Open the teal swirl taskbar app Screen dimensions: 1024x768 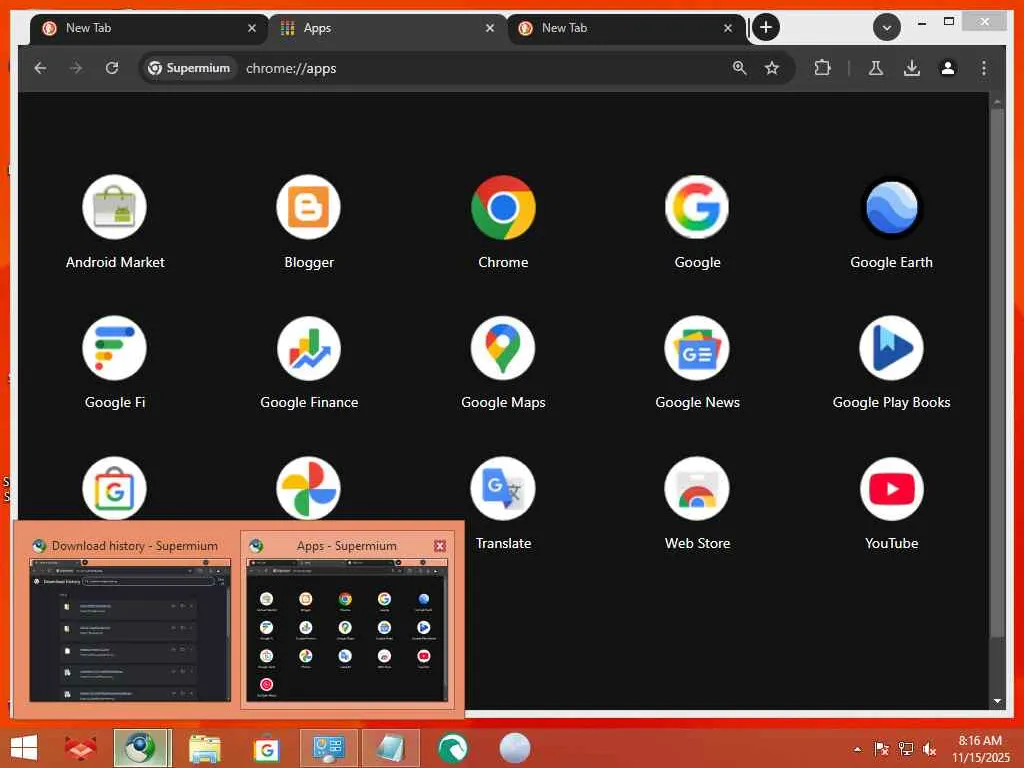point(453,748)
